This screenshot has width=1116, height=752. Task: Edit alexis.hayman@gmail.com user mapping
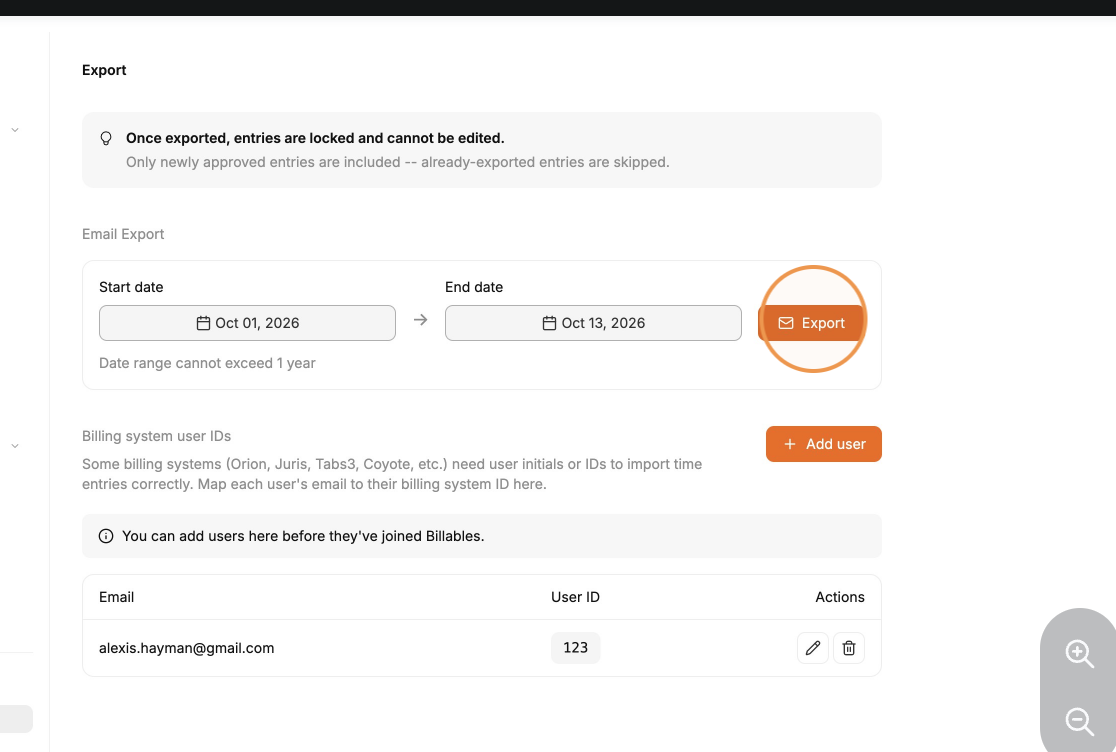(x=813, y=648)
